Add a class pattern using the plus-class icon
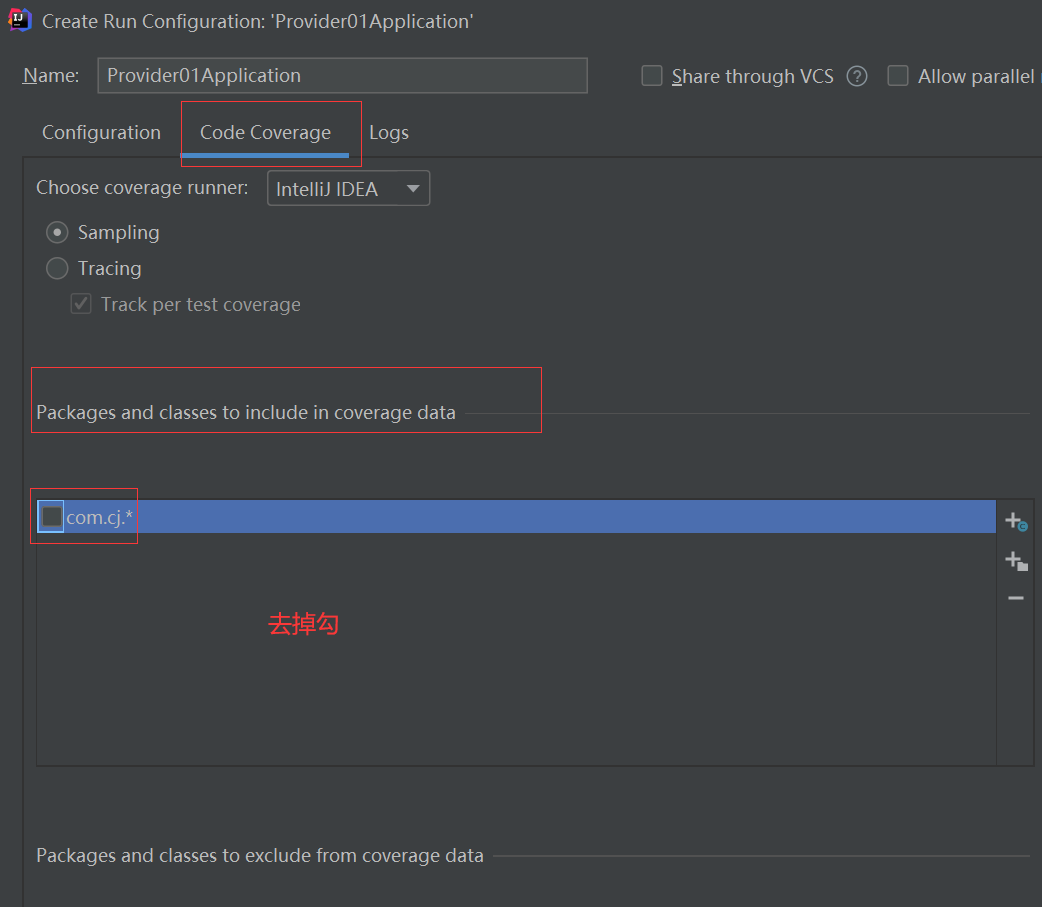The height and width of the screenshot is (907, 1042). 1015,519
